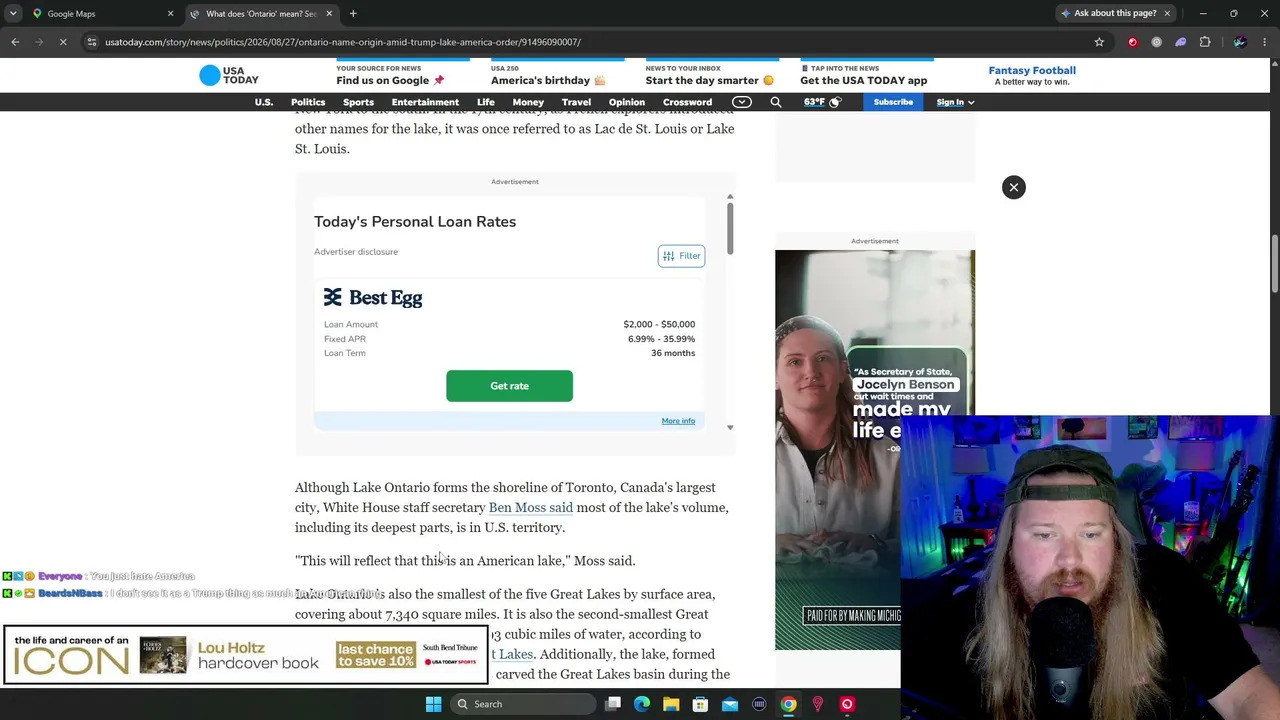Open the Filter button in loan rates ad

pyautogui.click(x=682, y=256)
